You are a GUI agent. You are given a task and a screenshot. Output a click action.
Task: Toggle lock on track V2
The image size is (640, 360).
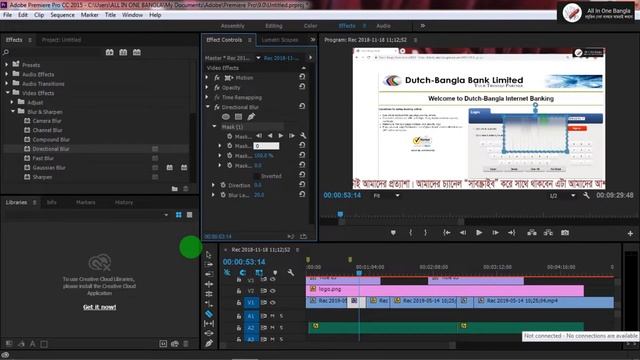(239, 291)
